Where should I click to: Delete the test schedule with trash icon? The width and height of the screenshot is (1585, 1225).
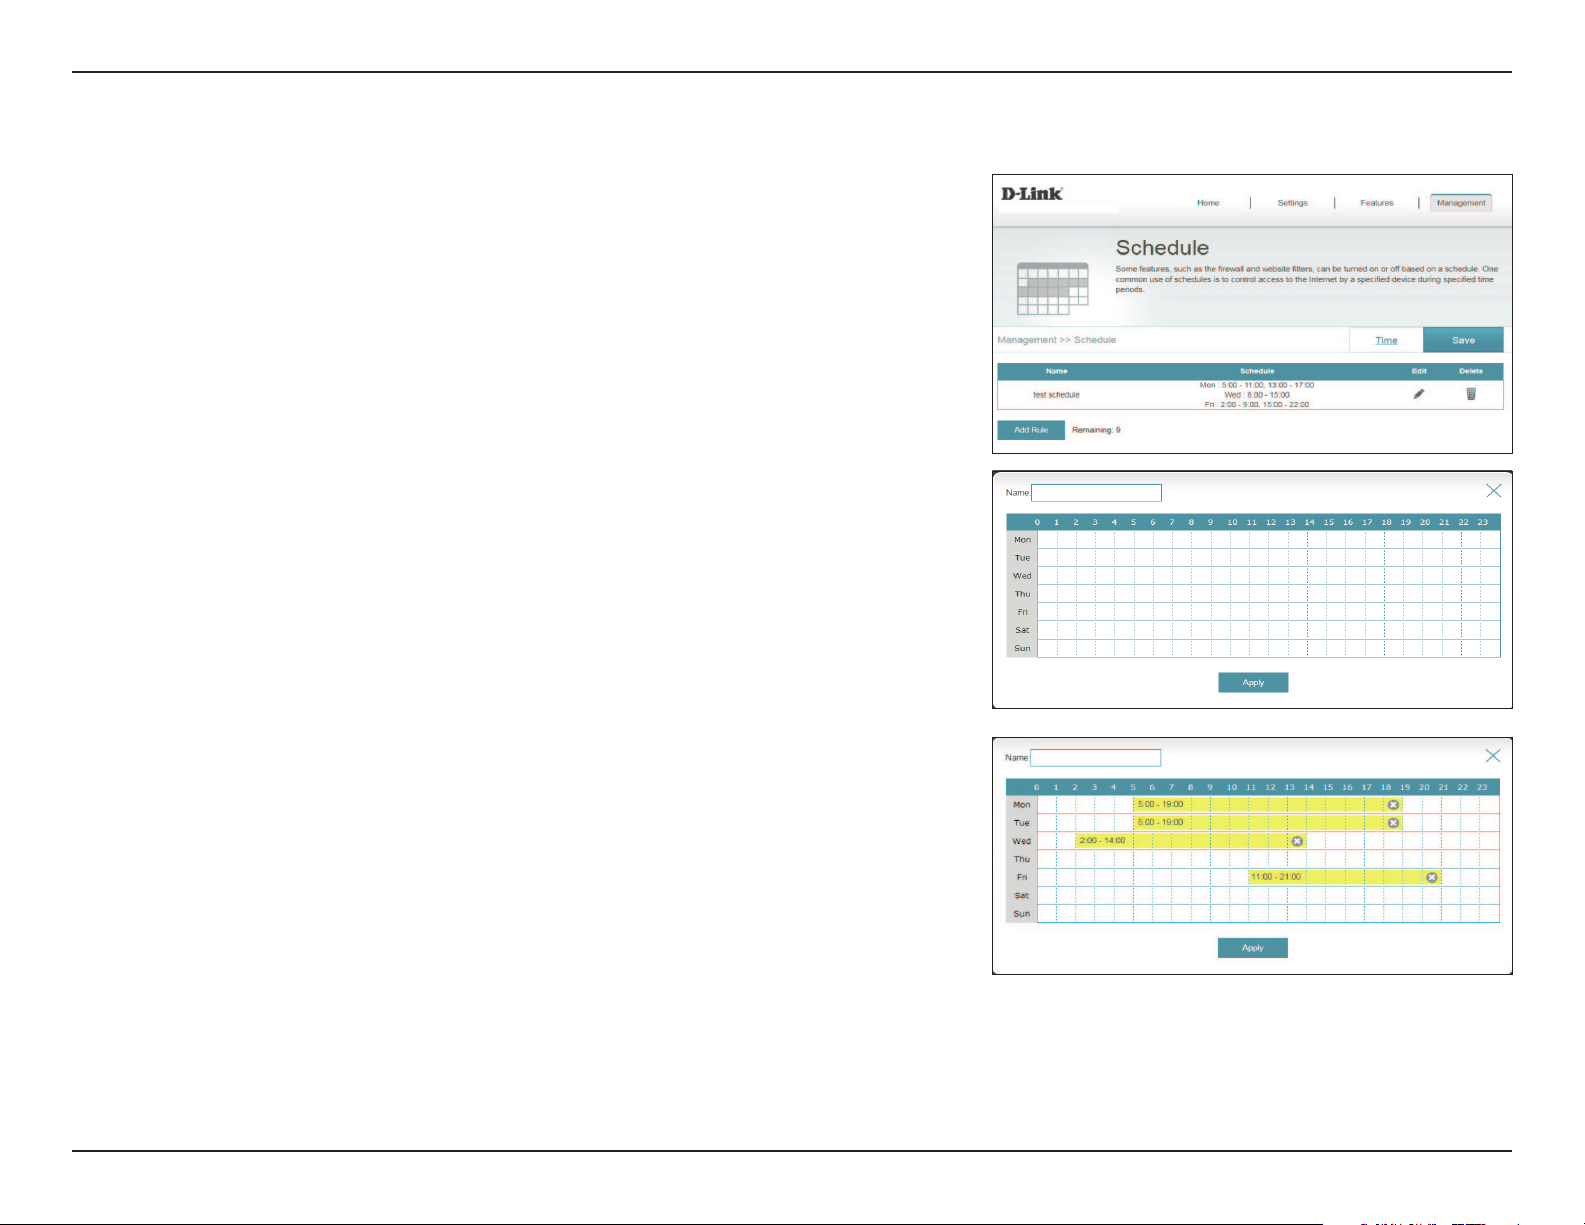[x=1471, y=394]
